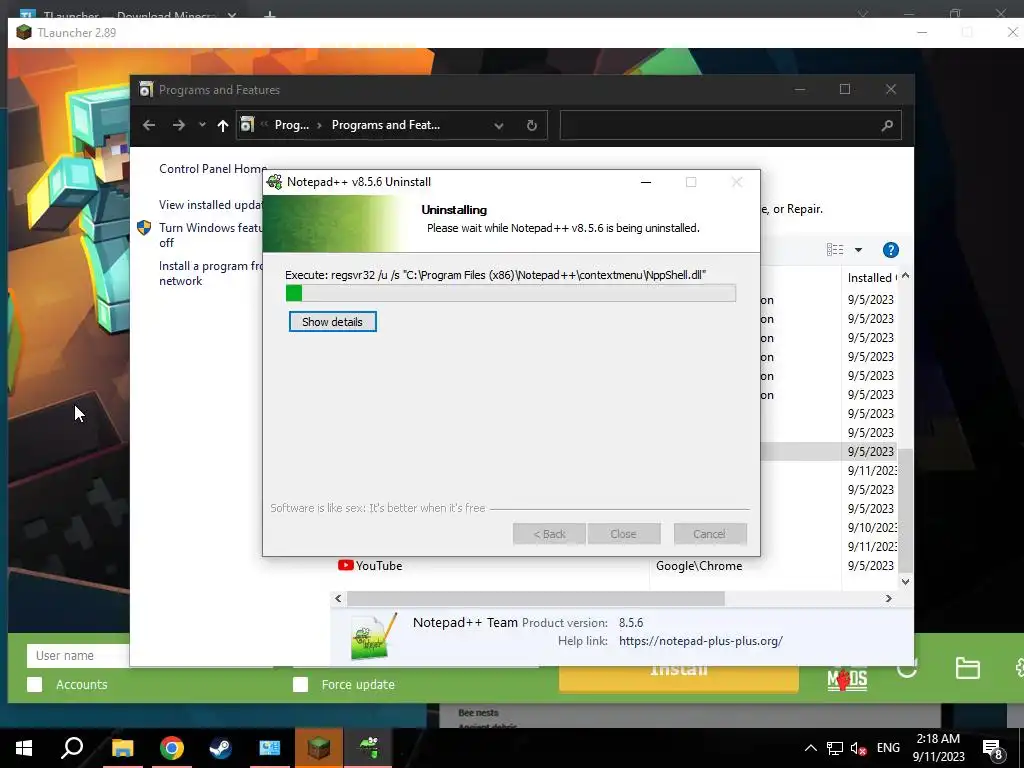1024x768 pixels.
Task: Minimize the Notepad++ uninstall dialog
Action: (646, 182)
